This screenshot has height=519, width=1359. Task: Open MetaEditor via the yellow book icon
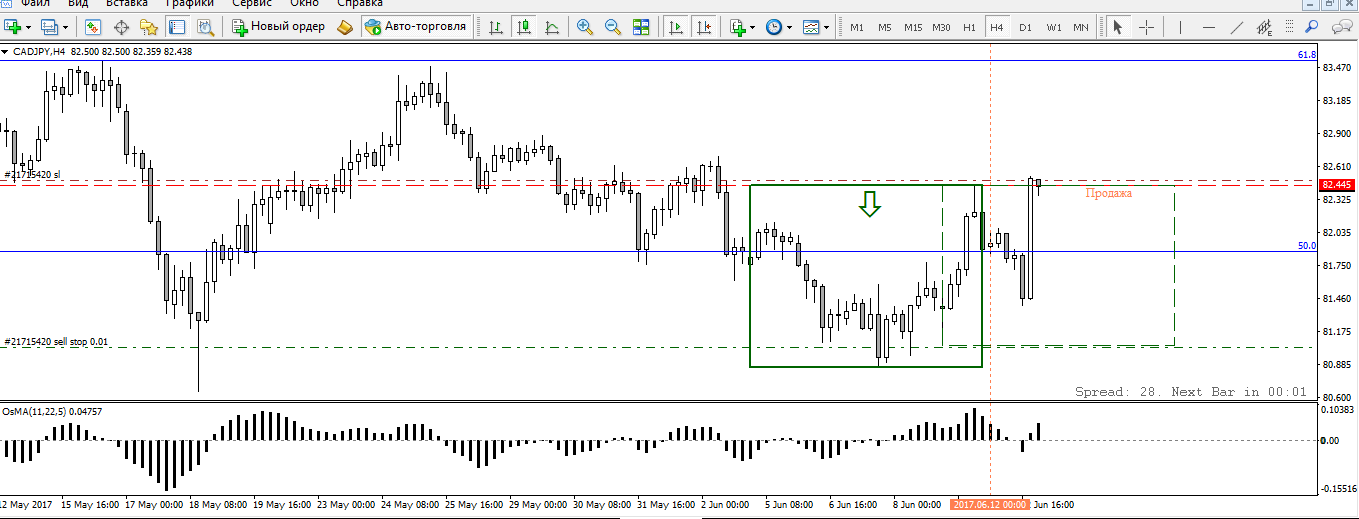click(345, 27)
